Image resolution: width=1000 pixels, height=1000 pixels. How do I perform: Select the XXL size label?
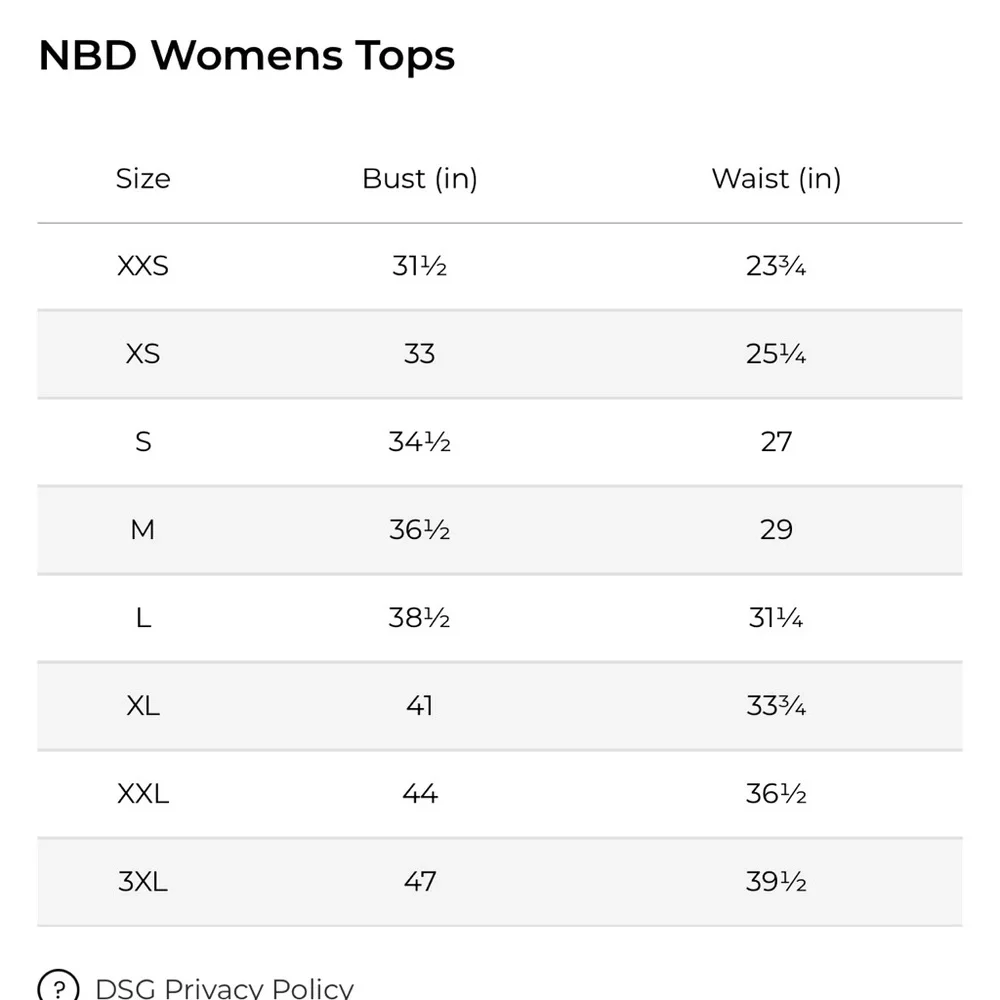(143, 794)
